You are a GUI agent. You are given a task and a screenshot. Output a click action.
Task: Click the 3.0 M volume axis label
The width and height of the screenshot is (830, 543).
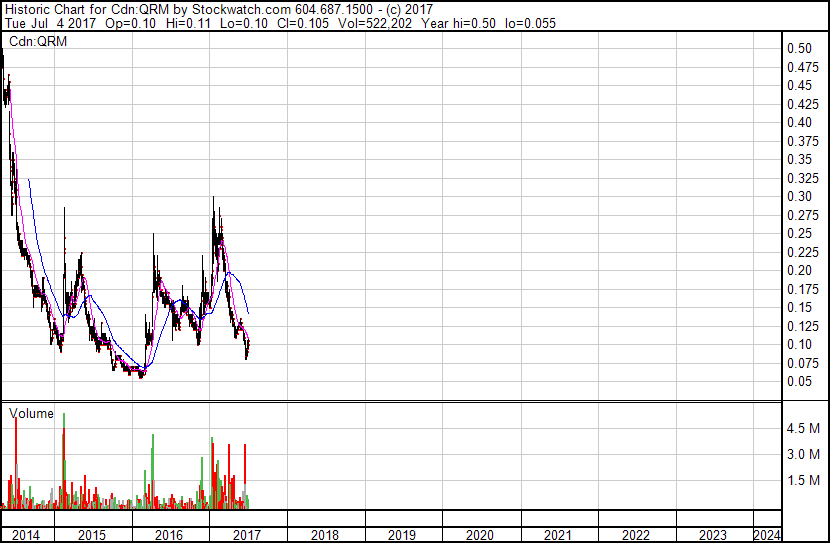coord(803,454)
